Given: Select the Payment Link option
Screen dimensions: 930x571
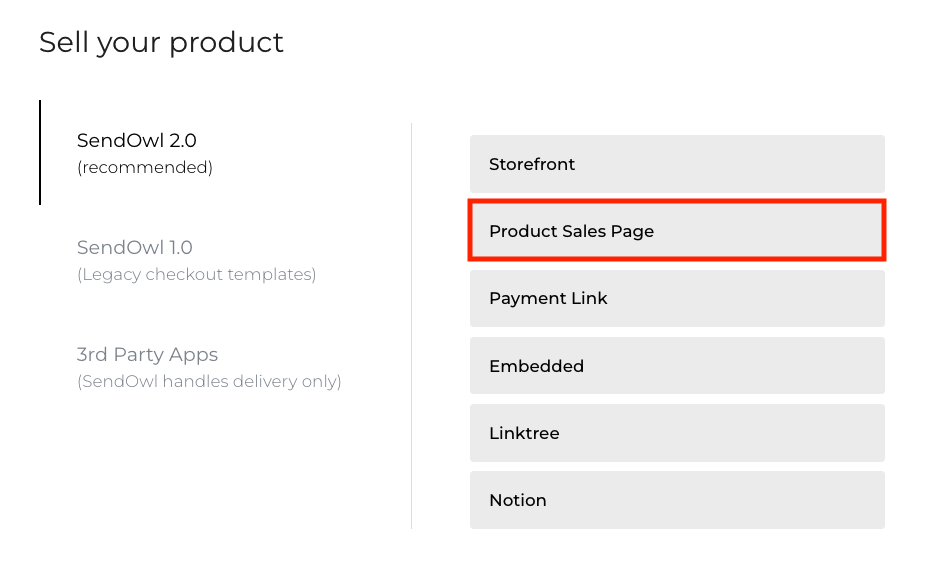Looking at the screenshot, I should point(677,298).
